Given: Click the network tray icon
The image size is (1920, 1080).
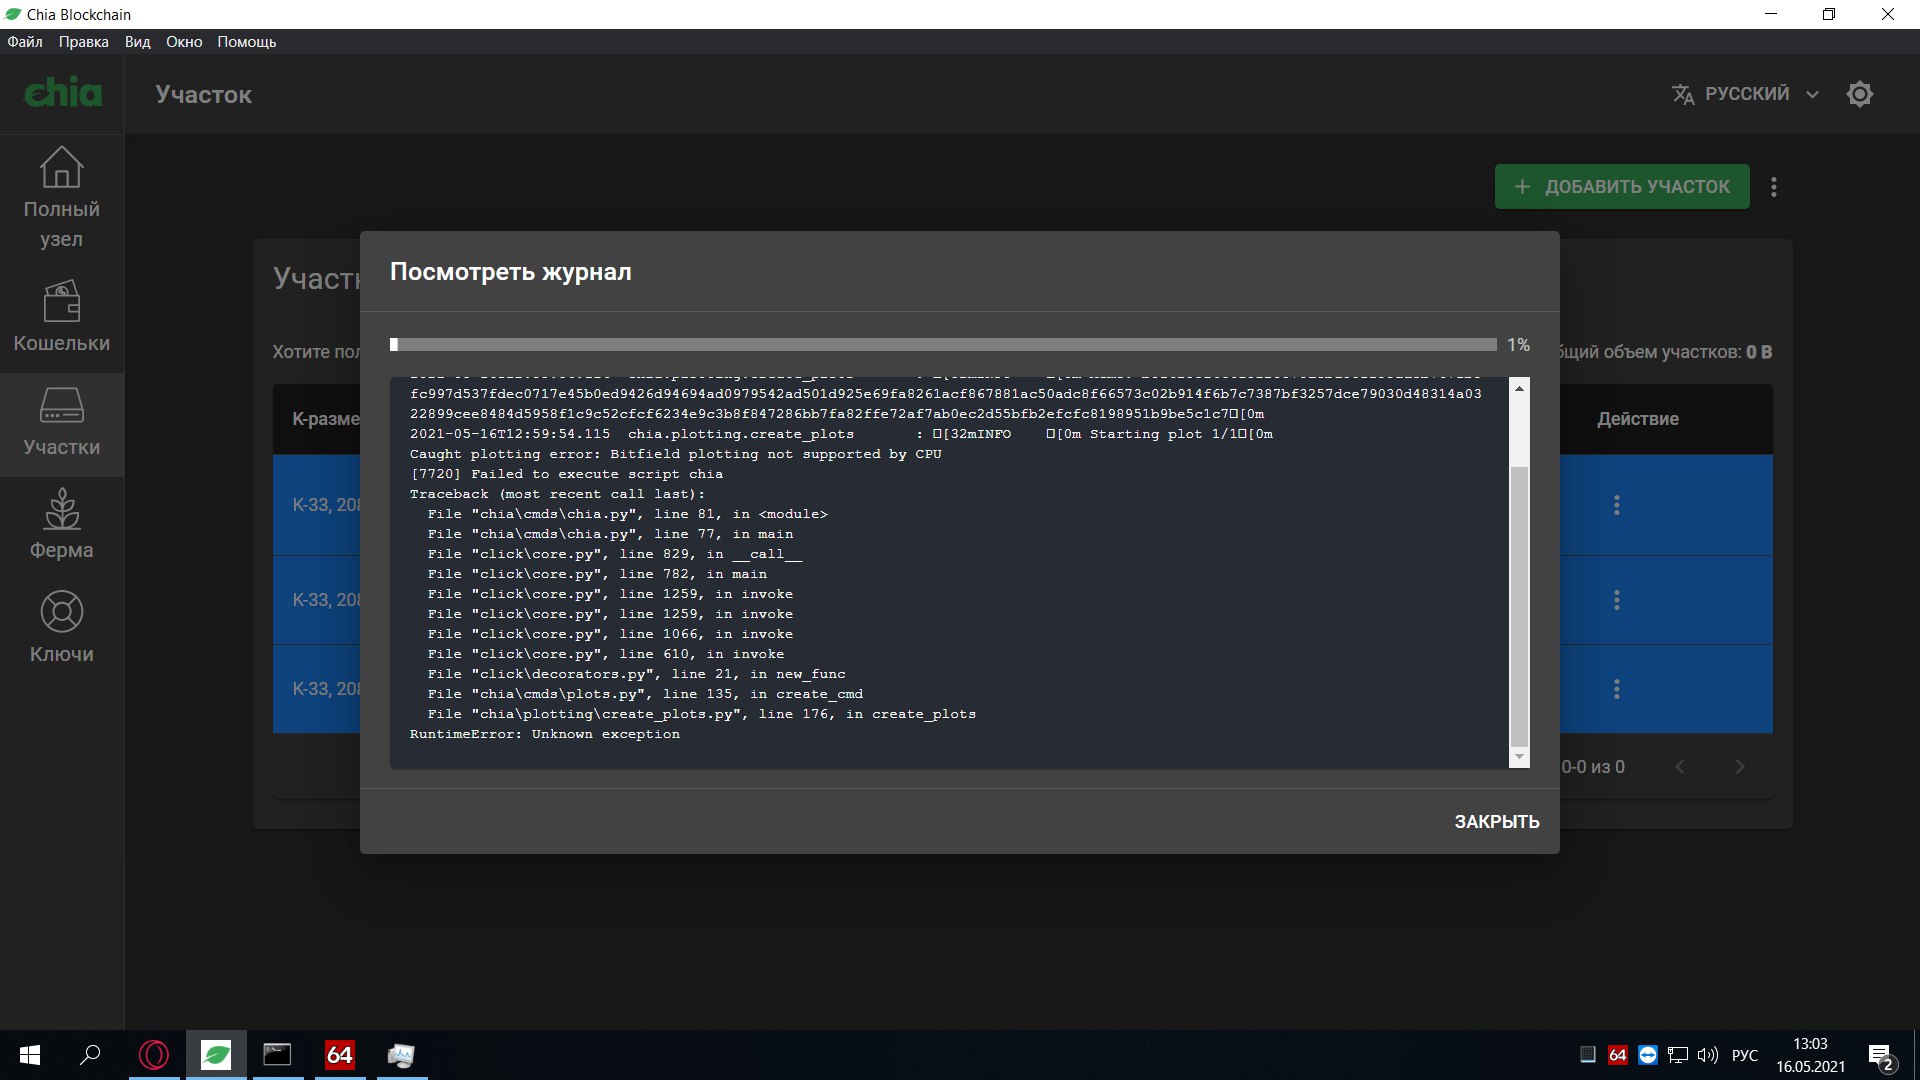Looking at the screenshot, I should (x=1678, y=1055).
